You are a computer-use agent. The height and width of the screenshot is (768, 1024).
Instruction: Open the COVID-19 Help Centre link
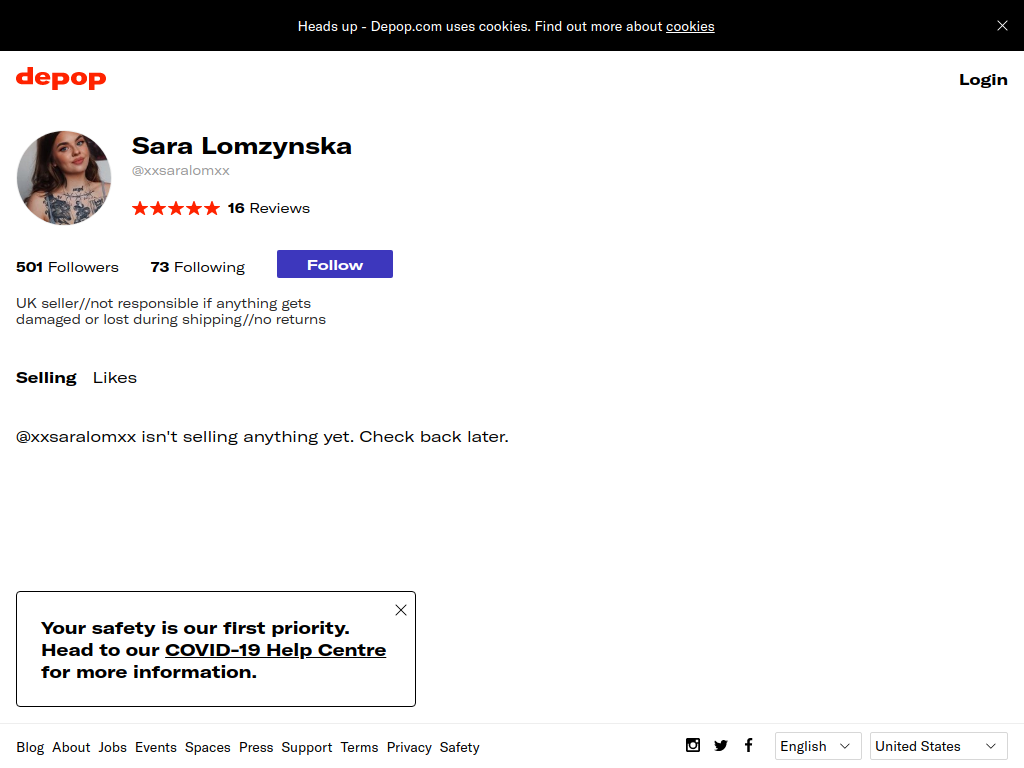tap(276, 650)
